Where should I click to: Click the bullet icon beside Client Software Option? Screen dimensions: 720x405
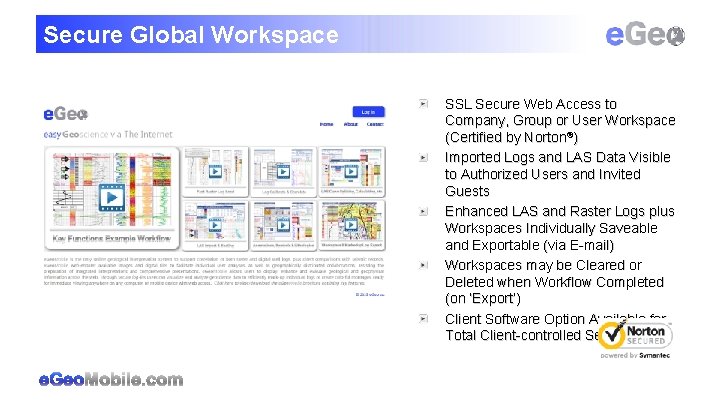click(x=423, y=318)
